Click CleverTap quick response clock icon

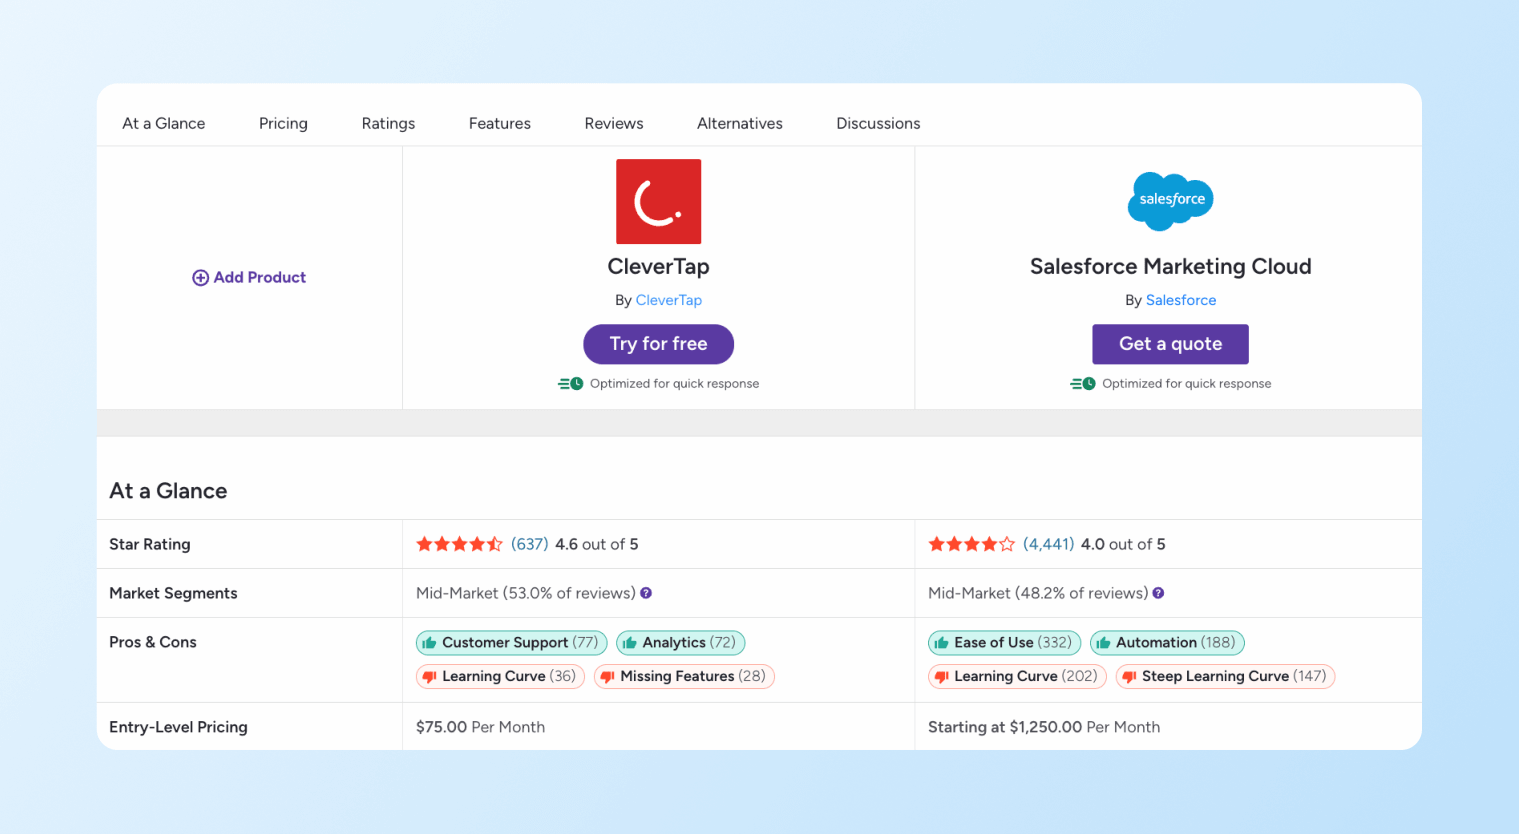pyautogui.click(x=571, y=384)
